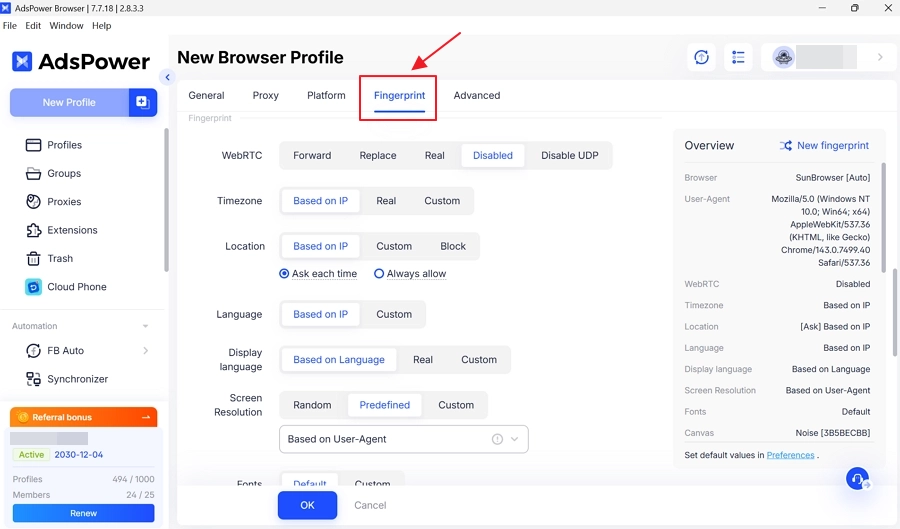Select 'Always allow' location option
Screen dimensions: 900x529
(x=410, y=274)
